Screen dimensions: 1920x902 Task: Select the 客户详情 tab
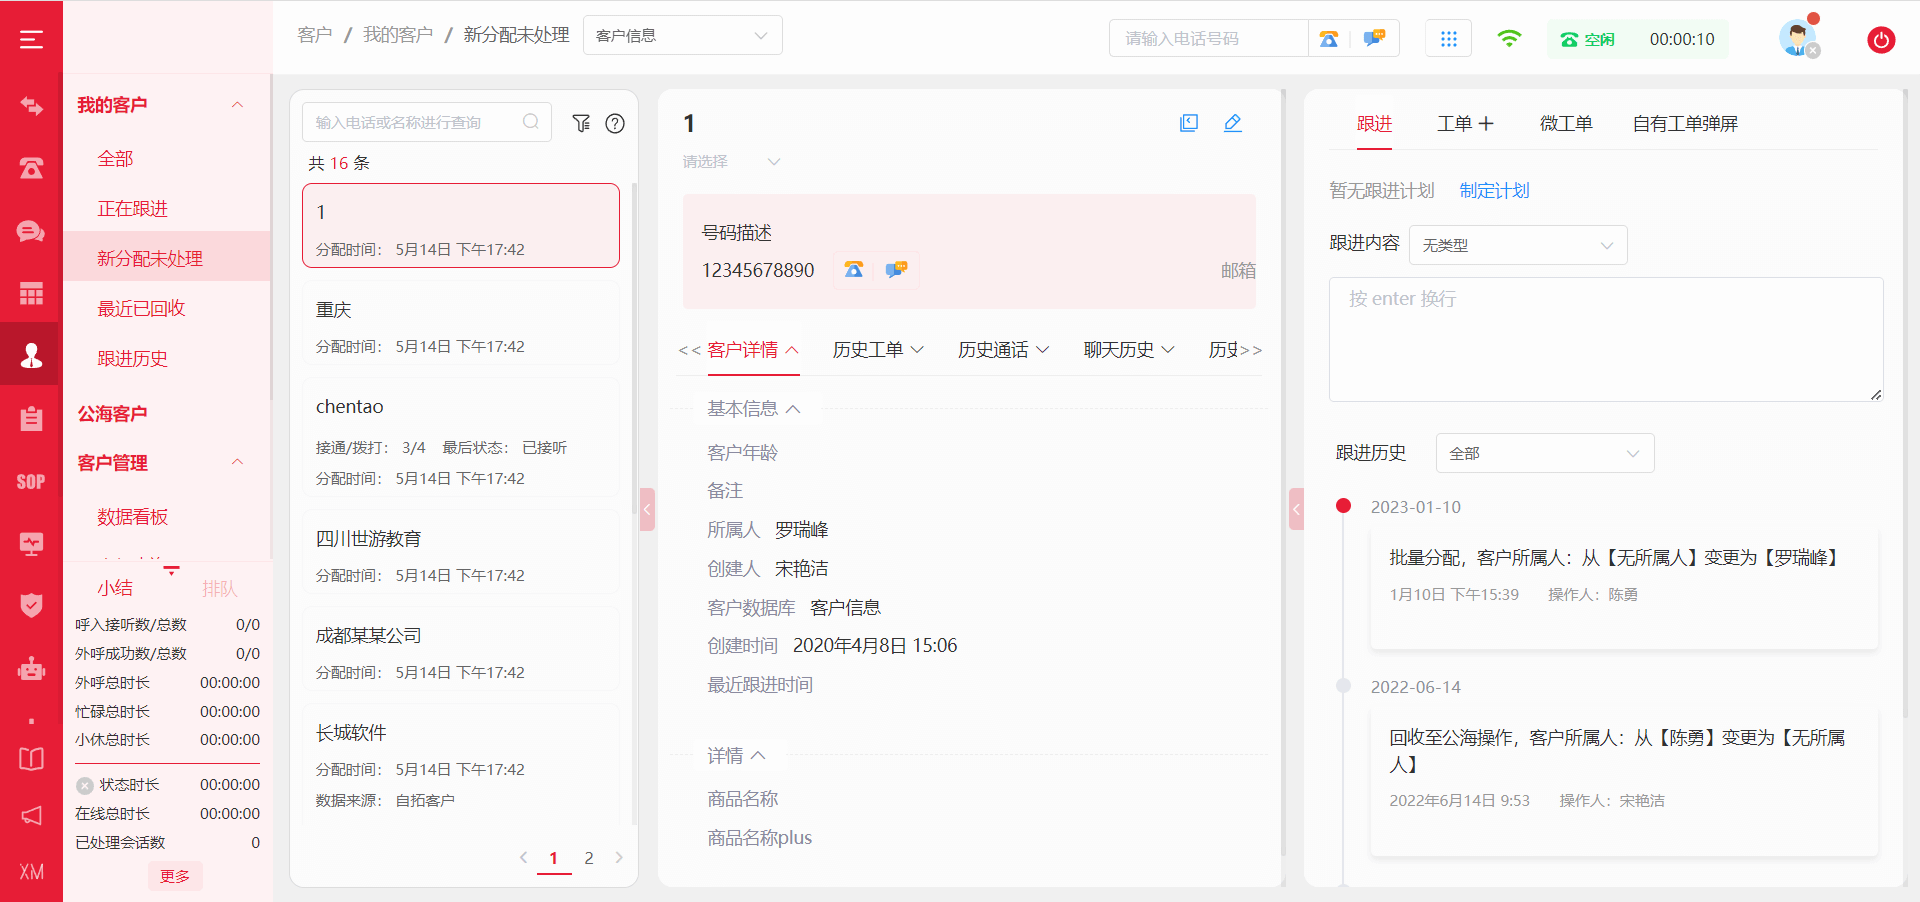coord(753,350)
